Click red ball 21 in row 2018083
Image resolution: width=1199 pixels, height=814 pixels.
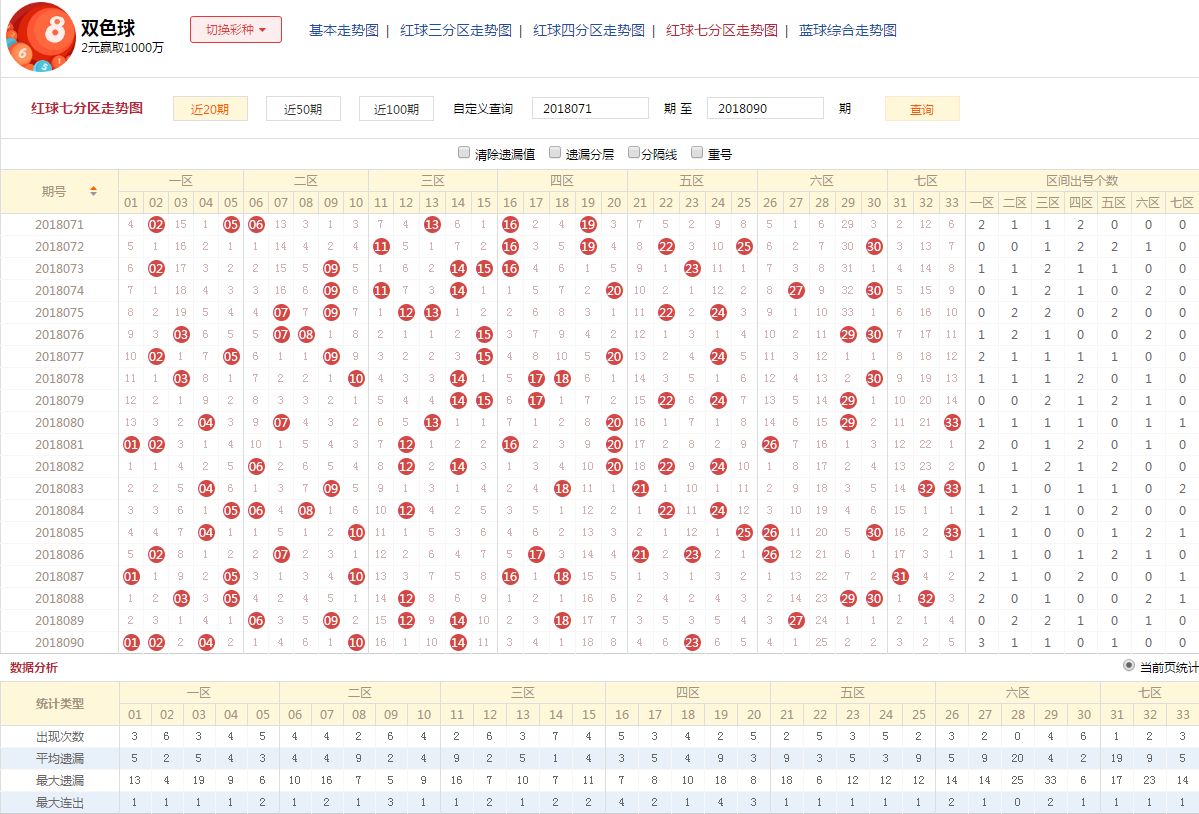point(640,488)
